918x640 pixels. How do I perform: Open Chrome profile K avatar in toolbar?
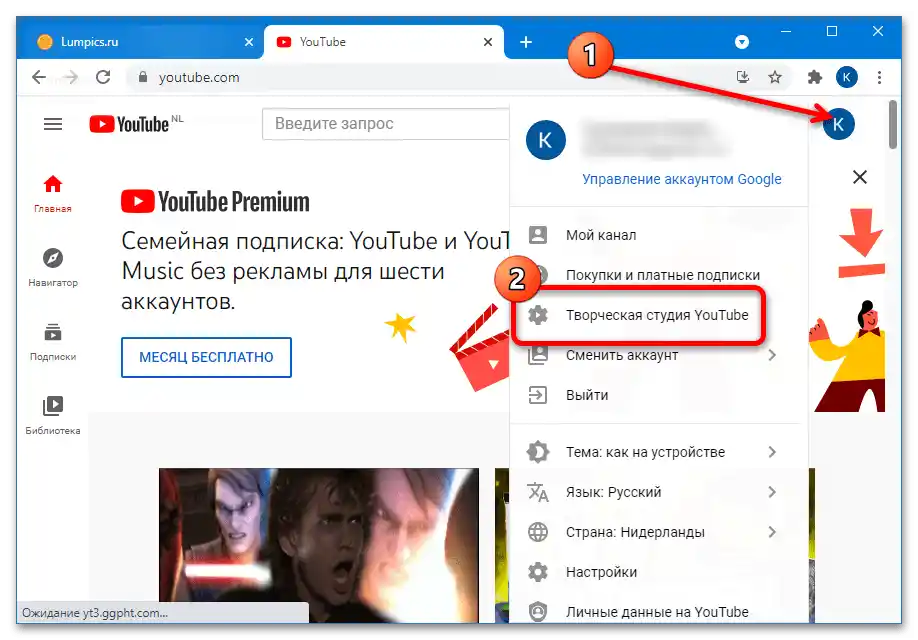tap(847, 77)
